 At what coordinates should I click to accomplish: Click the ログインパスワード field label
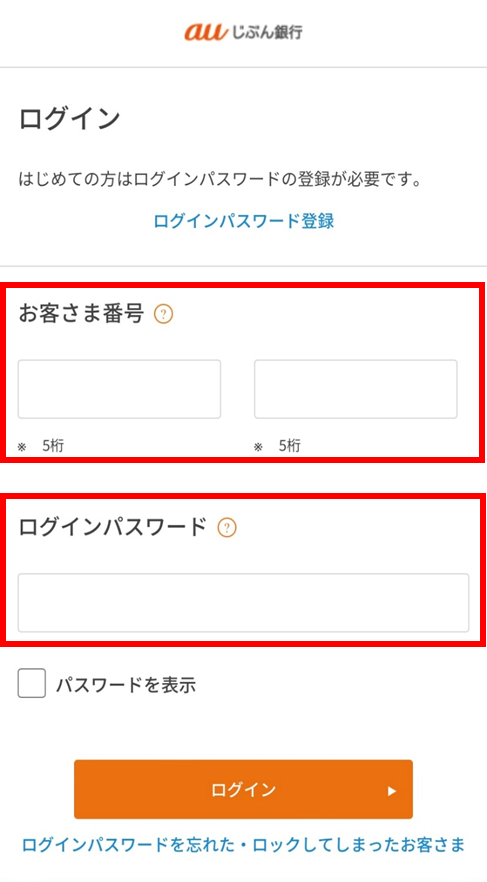pyautogui.click(x=113, y=527)
